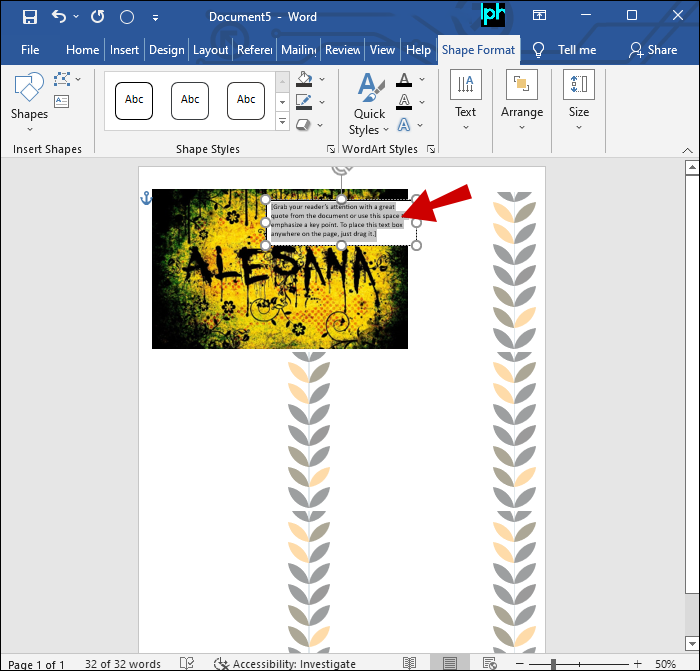Switch to Print Layout view
This screenshot has width=700, height=671.
[450, 663]
